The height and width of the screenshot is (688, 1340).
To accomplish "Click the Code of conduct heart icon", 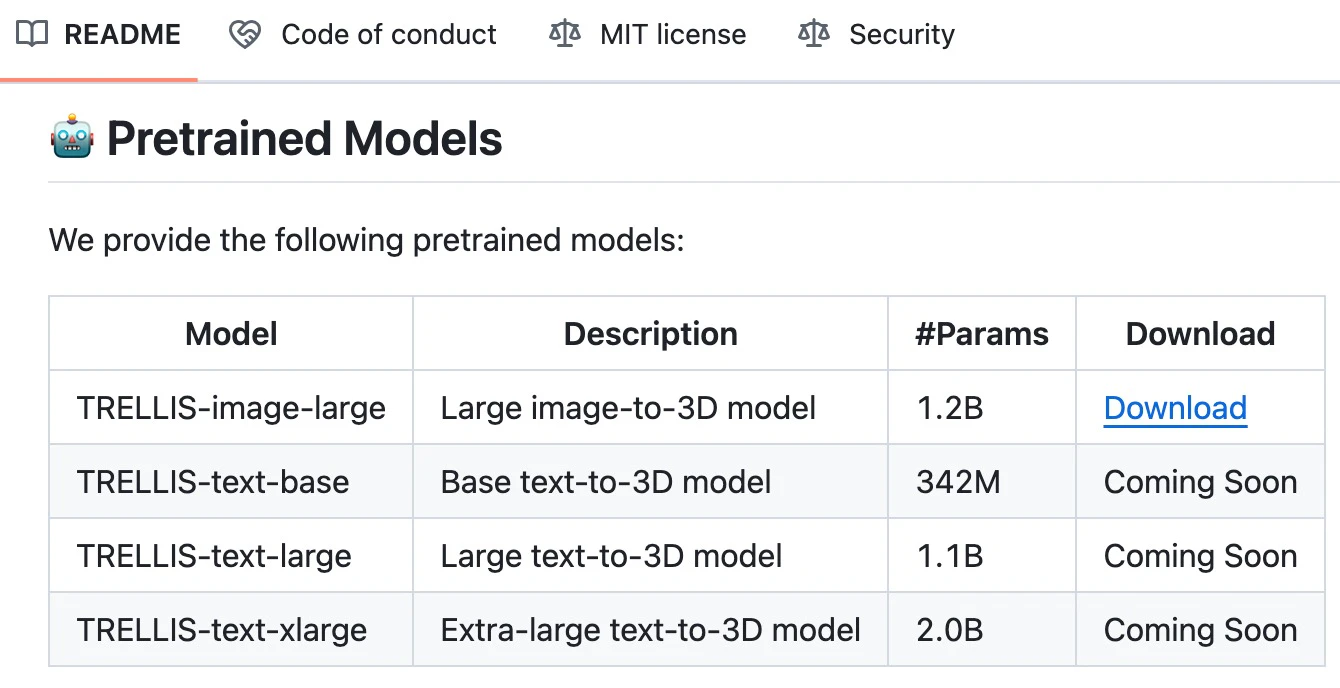I will [x=245, y=35].
